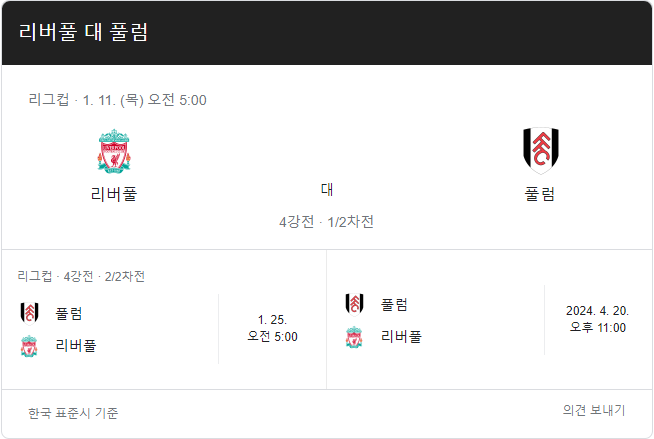Viewport: 654px width, 439px height.
Task: Click Liverpool crest in the 1. 25. match
Action: pyautogui.click(x=29, y=346)
